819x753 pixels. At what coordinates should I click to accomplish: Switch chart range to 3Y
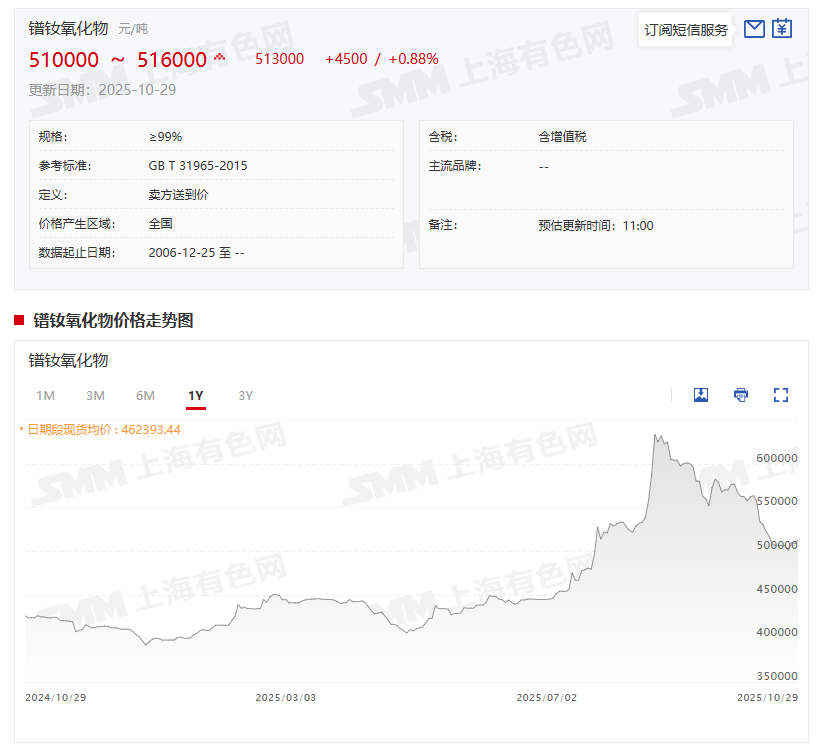coord(246,395)
